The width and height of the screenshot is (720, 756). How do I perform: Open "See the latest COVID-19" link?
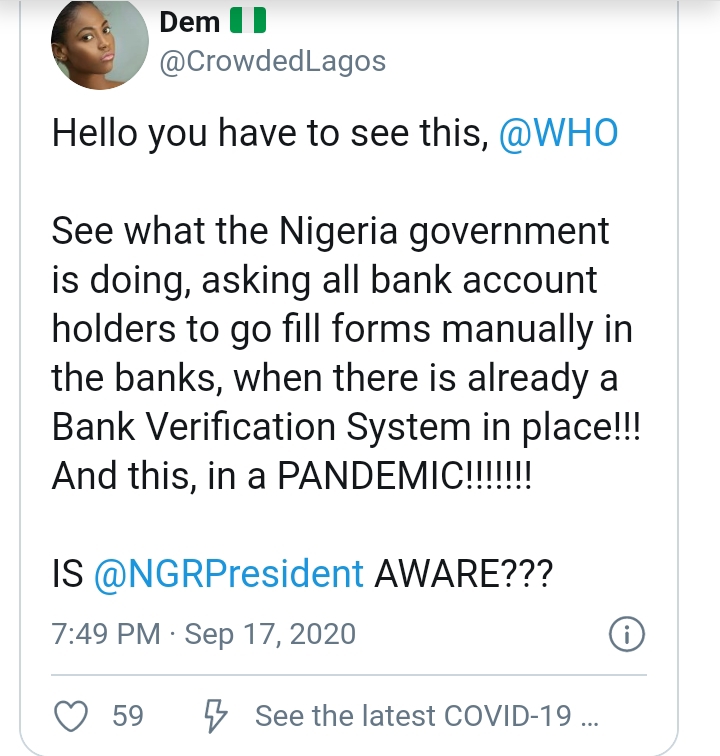[x=427, y=716]
